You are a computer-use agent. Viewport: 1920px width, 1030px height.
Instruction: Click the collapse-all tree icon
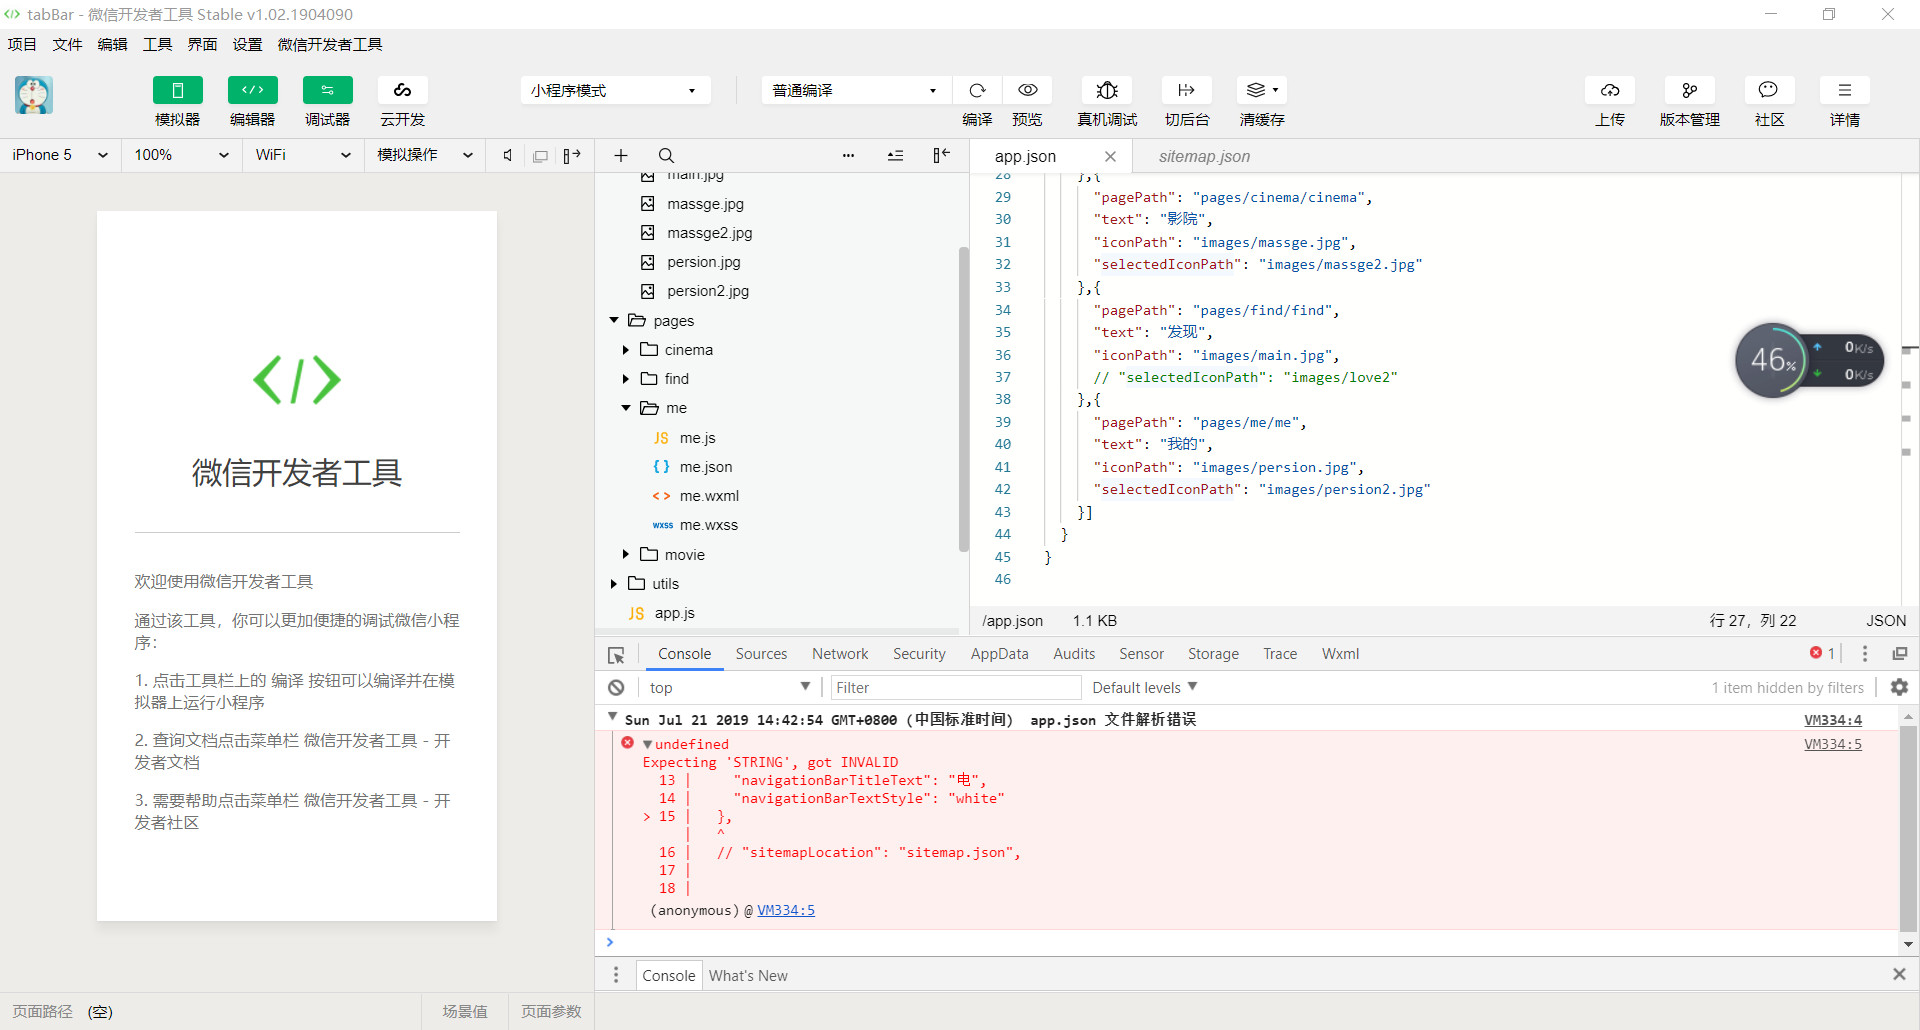click(895, 155)
